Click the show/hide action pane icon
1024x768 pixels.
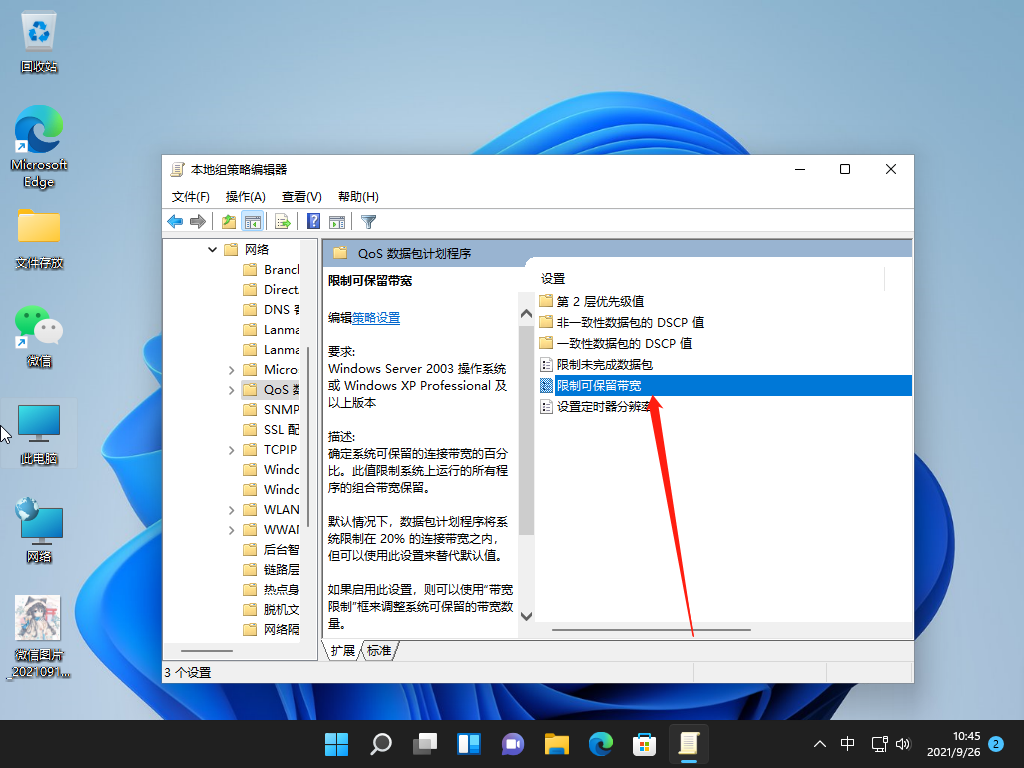[337, 221]
